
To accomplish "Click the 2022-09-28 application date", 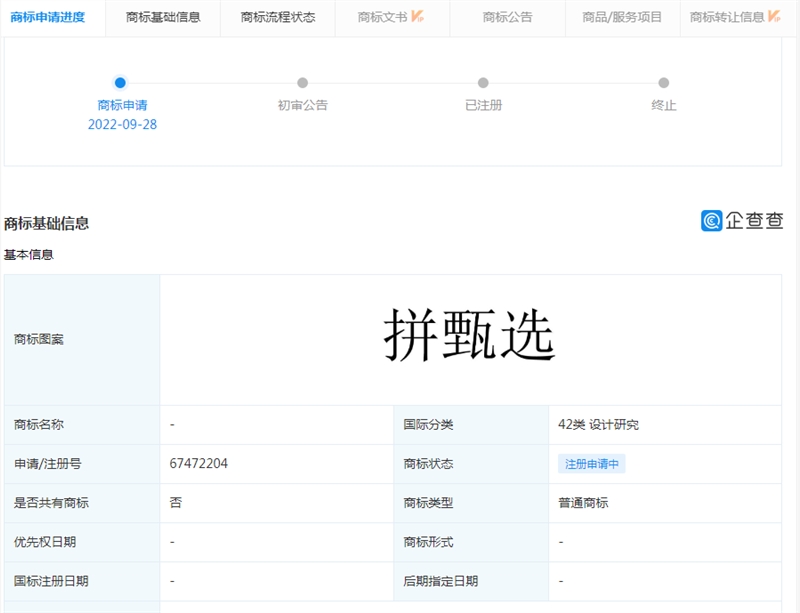I will click(122, 125).
